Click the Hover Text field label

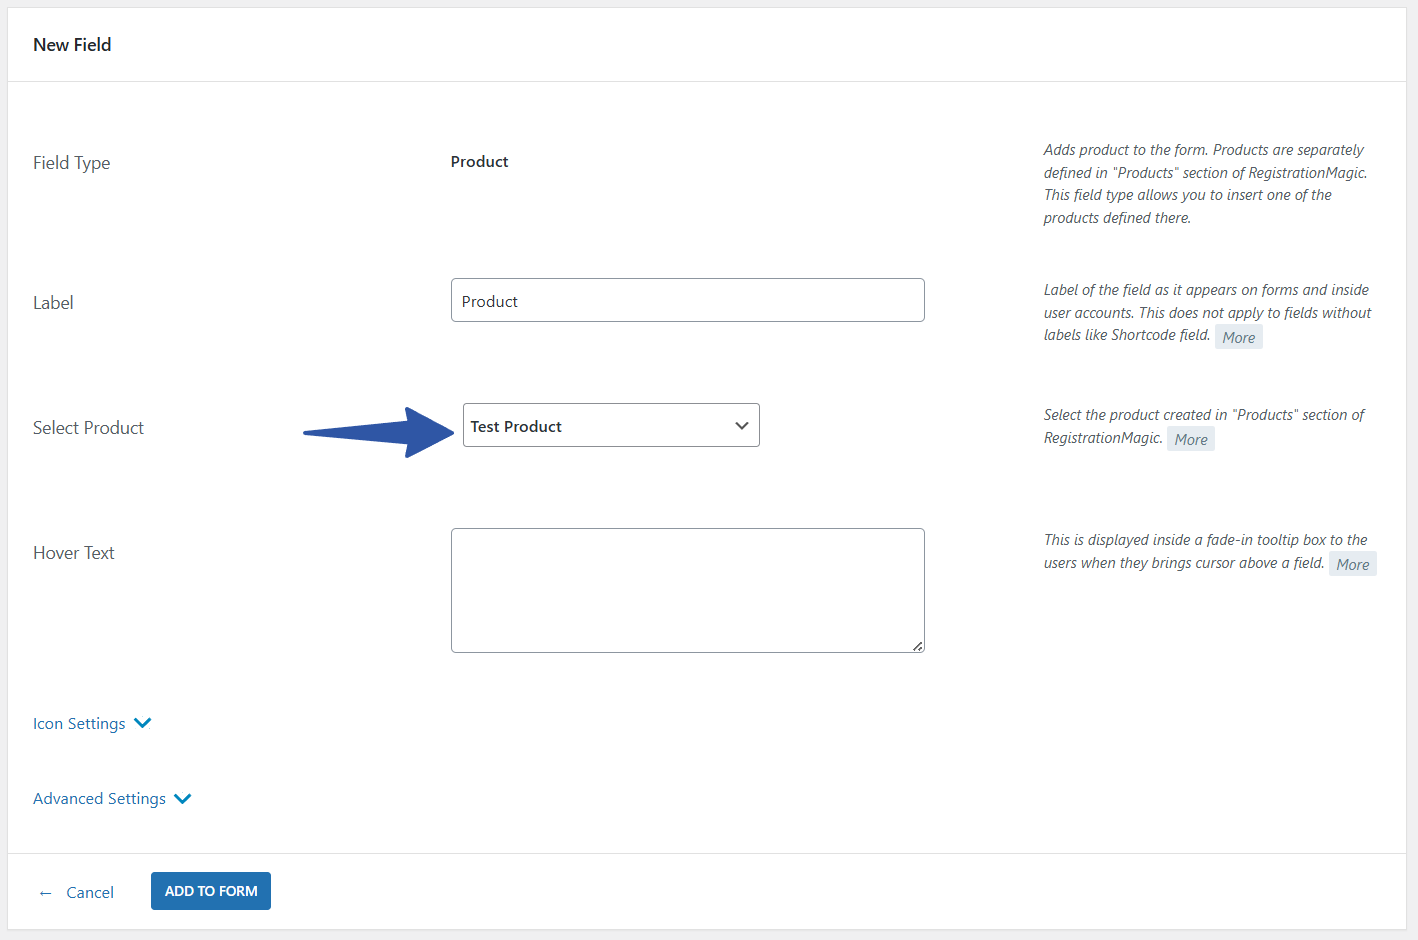(x=74, y=553)
